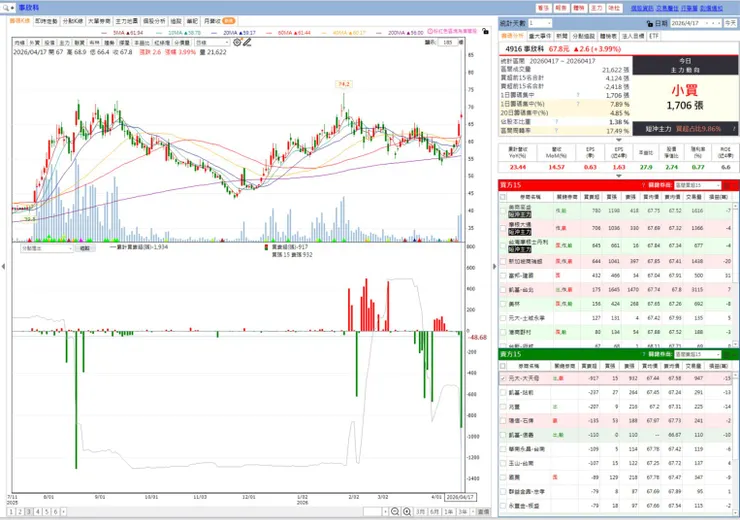Click help icon in 賣方15 header
This screenshot has width=740, height=520.
click(x=643, y=354)
